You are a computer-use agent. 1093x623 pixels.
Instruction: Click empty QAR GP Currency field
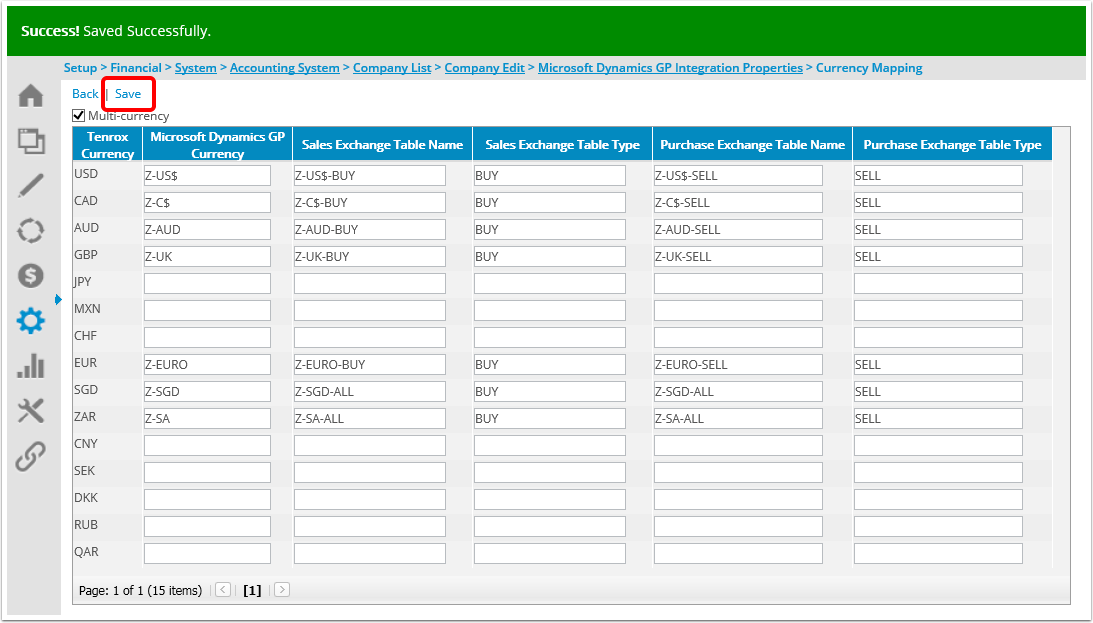coord(207,553)
